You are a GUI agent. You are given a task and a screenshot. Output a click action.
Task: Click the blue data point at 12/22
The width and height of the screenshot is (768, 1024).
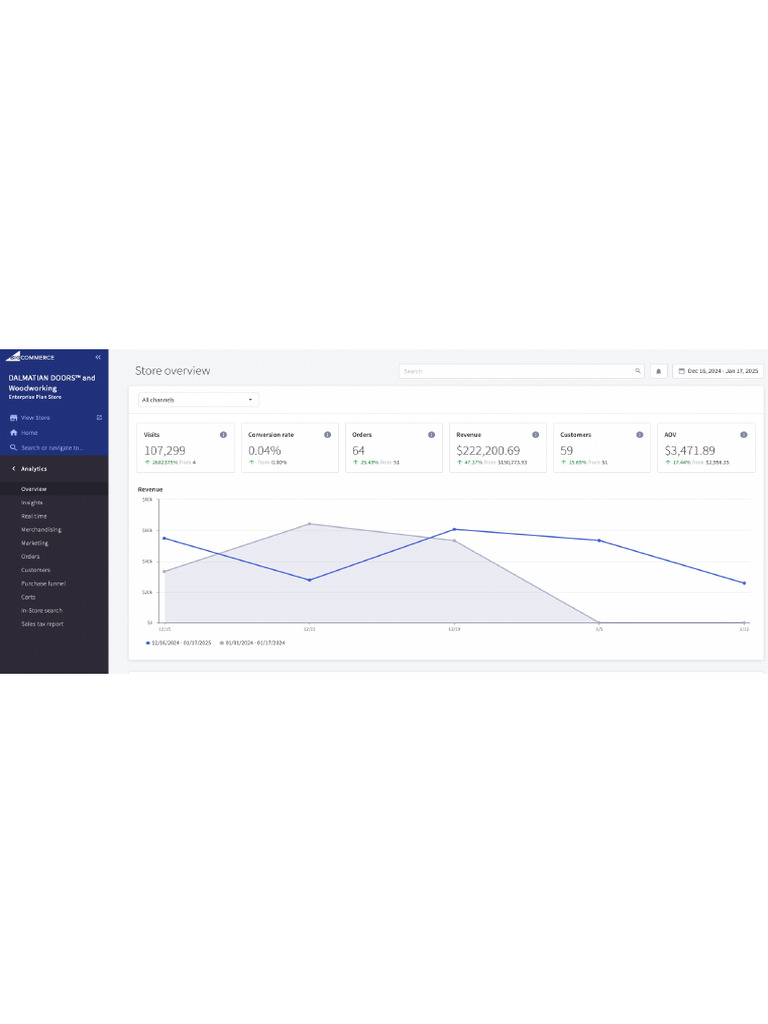pyautogui.click(x=310, y=581)
